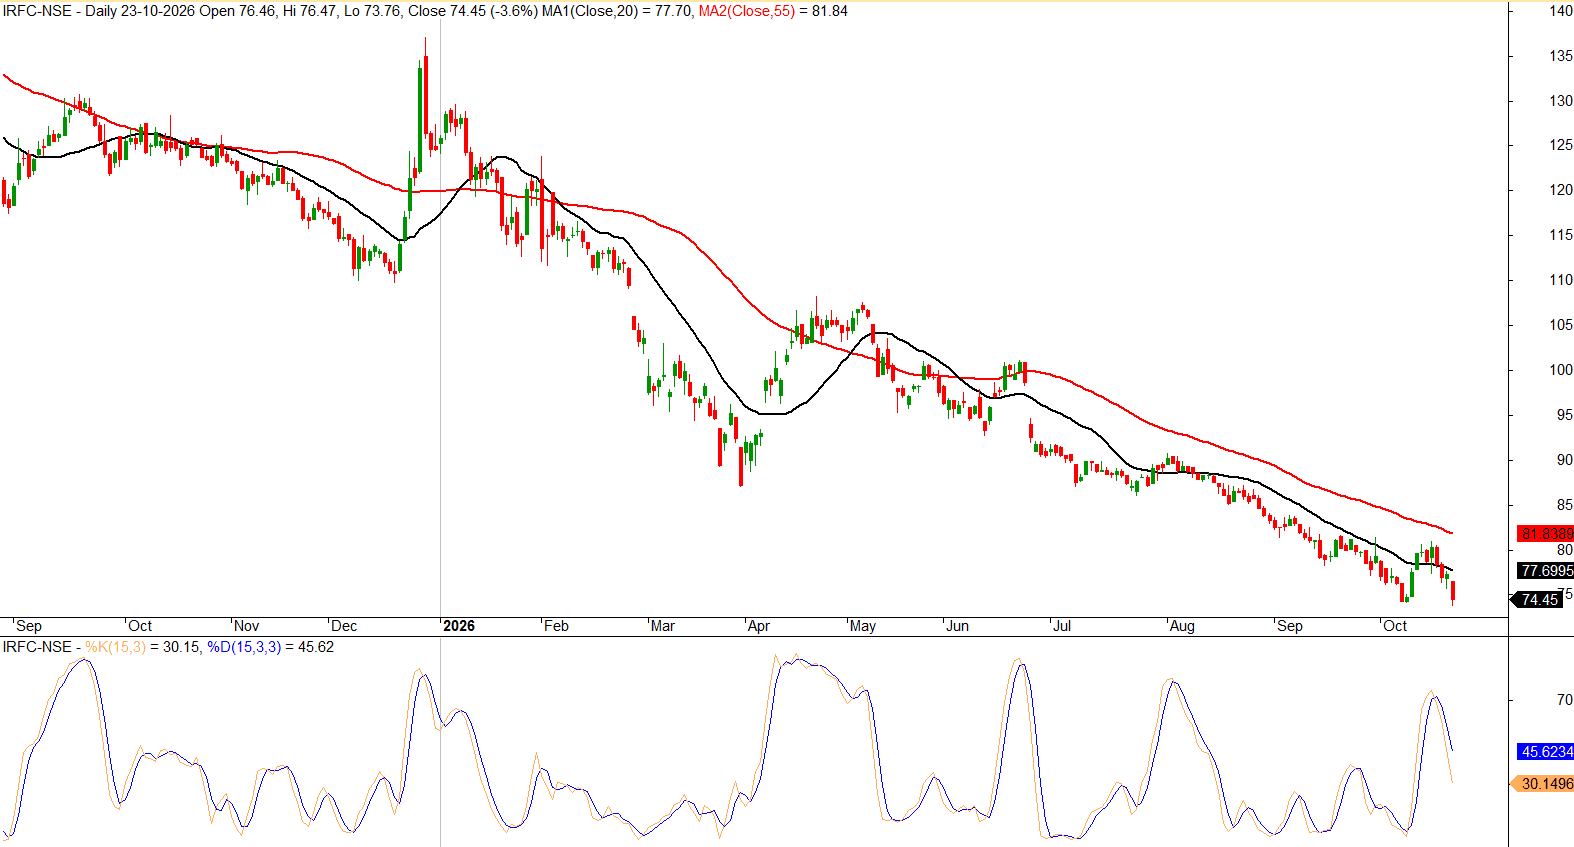Screen dimensions: 1574x847
Task: Click the 120 price axis label
Action: [1561, 190]
